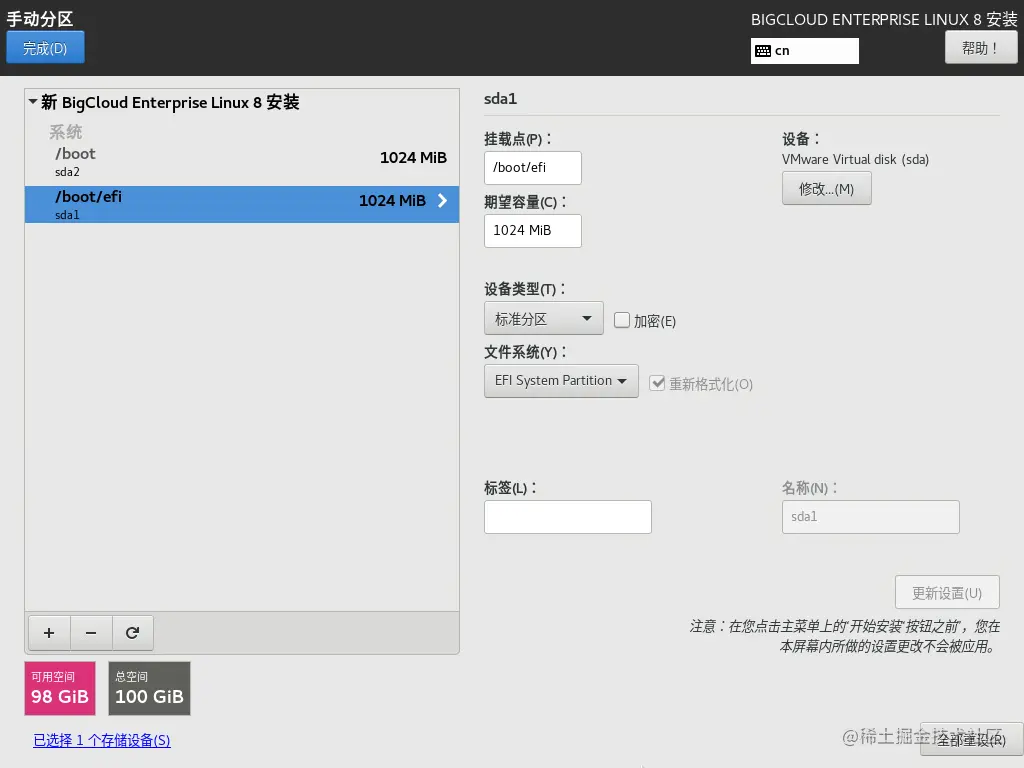
Task: Click the 修改...(M) device modify button
Action: click(x=827, y=189)
